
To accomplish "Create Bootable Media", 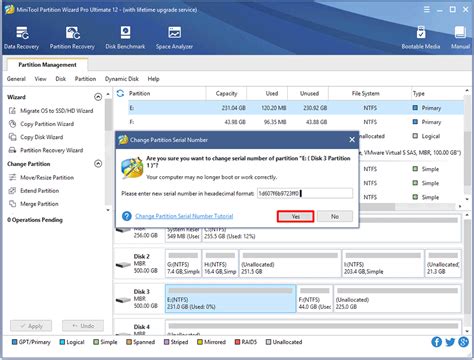I will click(421, 38).
